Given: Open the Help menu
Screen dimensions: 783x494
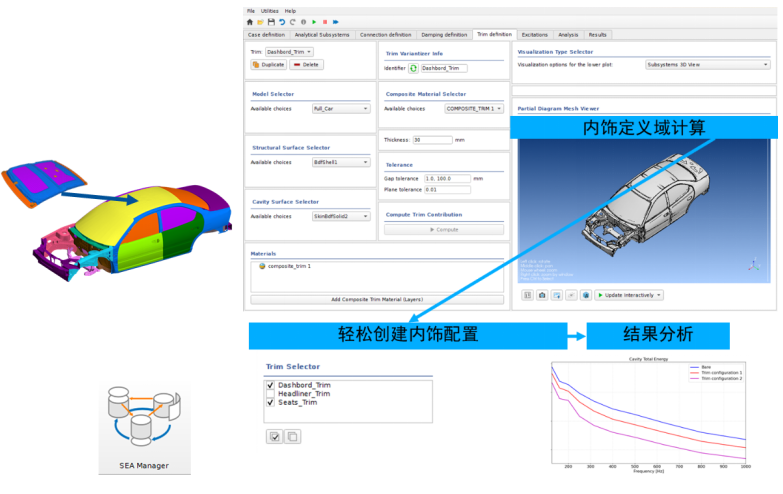Looking at the screenshot, I should click(x=291, y=11).
